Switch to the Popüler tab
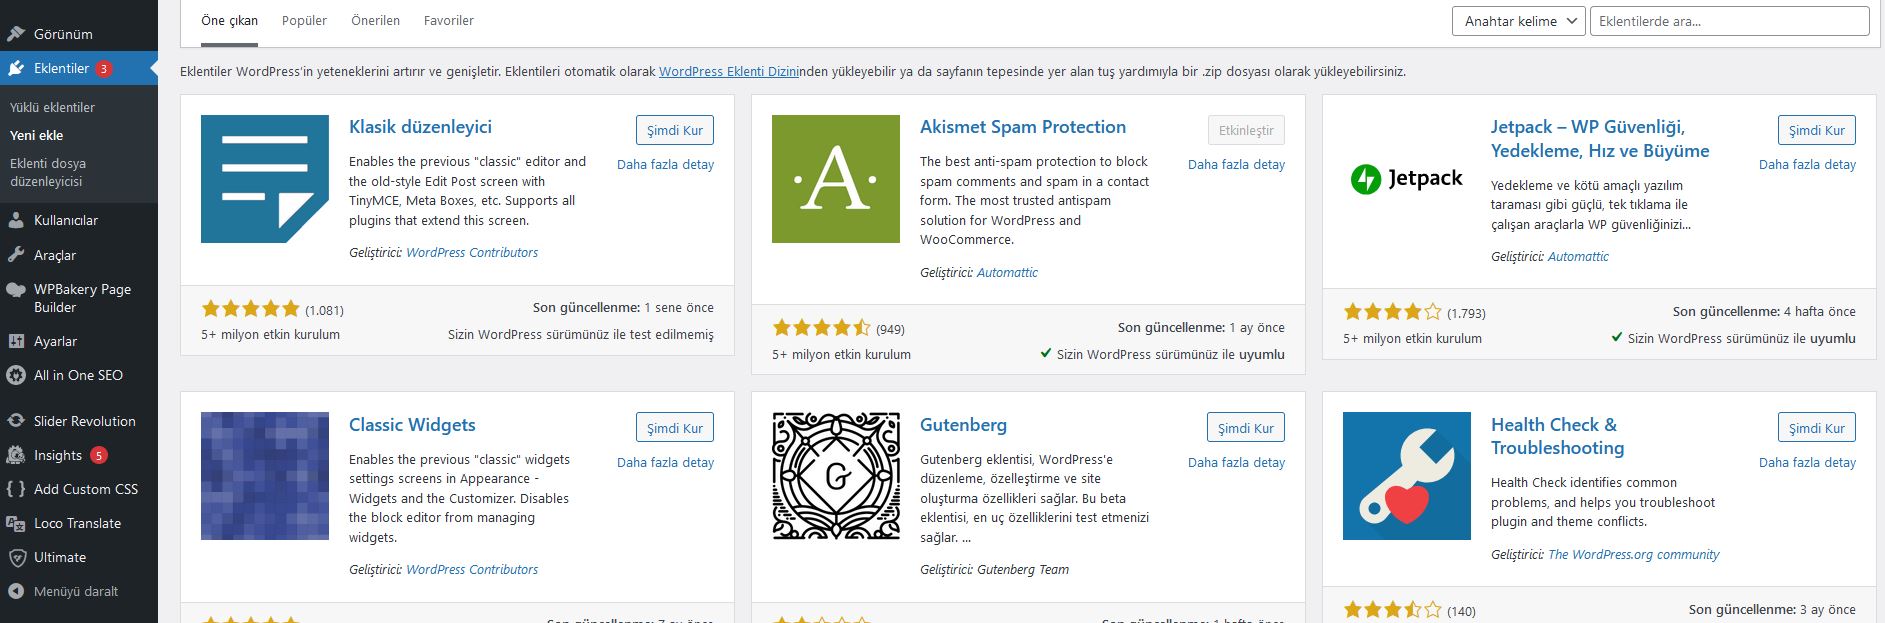This screenshot has width=1885, height=623. pos(304,20)
